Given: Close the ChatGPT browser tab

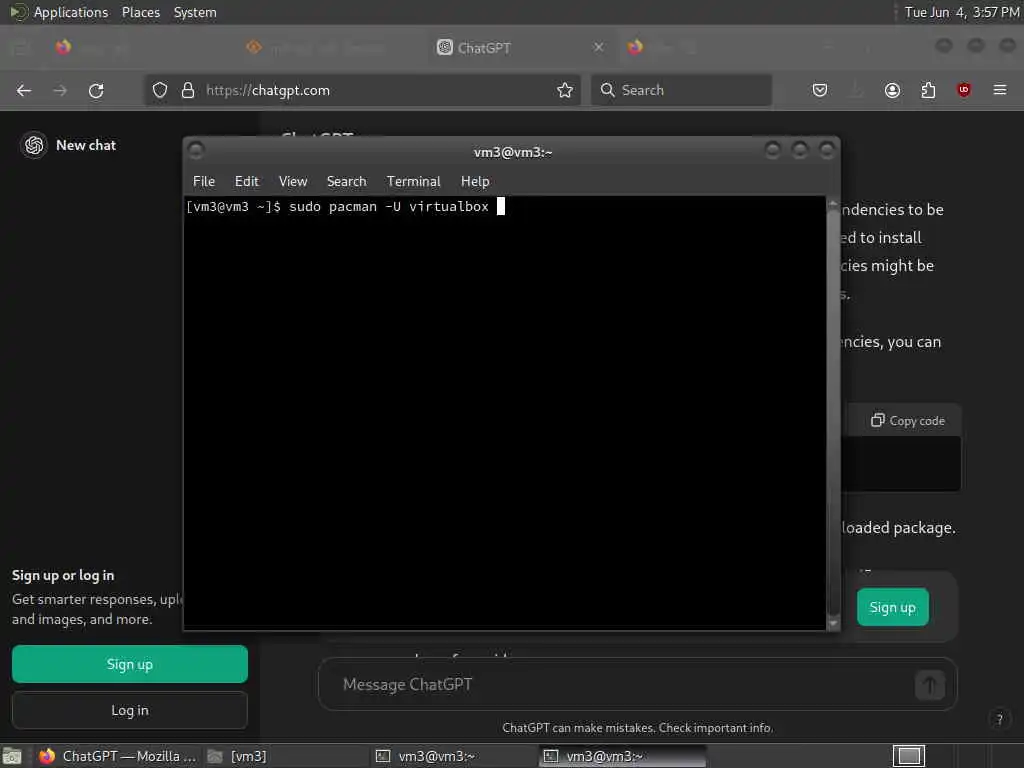Looking at the screenshot, I should coord(598,47).
